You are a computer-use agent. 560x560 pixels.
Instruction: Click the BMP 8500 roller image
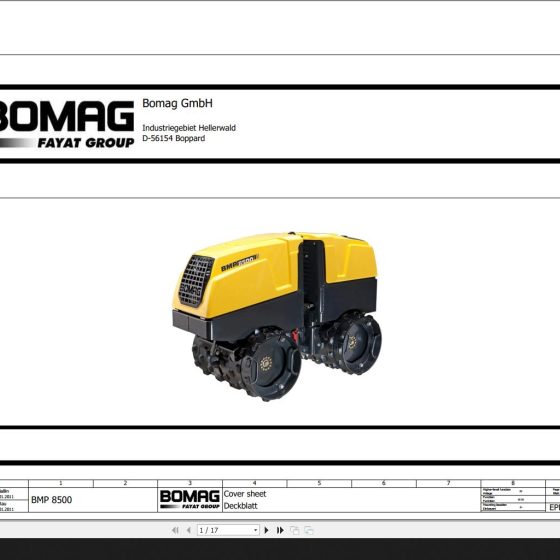point(277,316)
